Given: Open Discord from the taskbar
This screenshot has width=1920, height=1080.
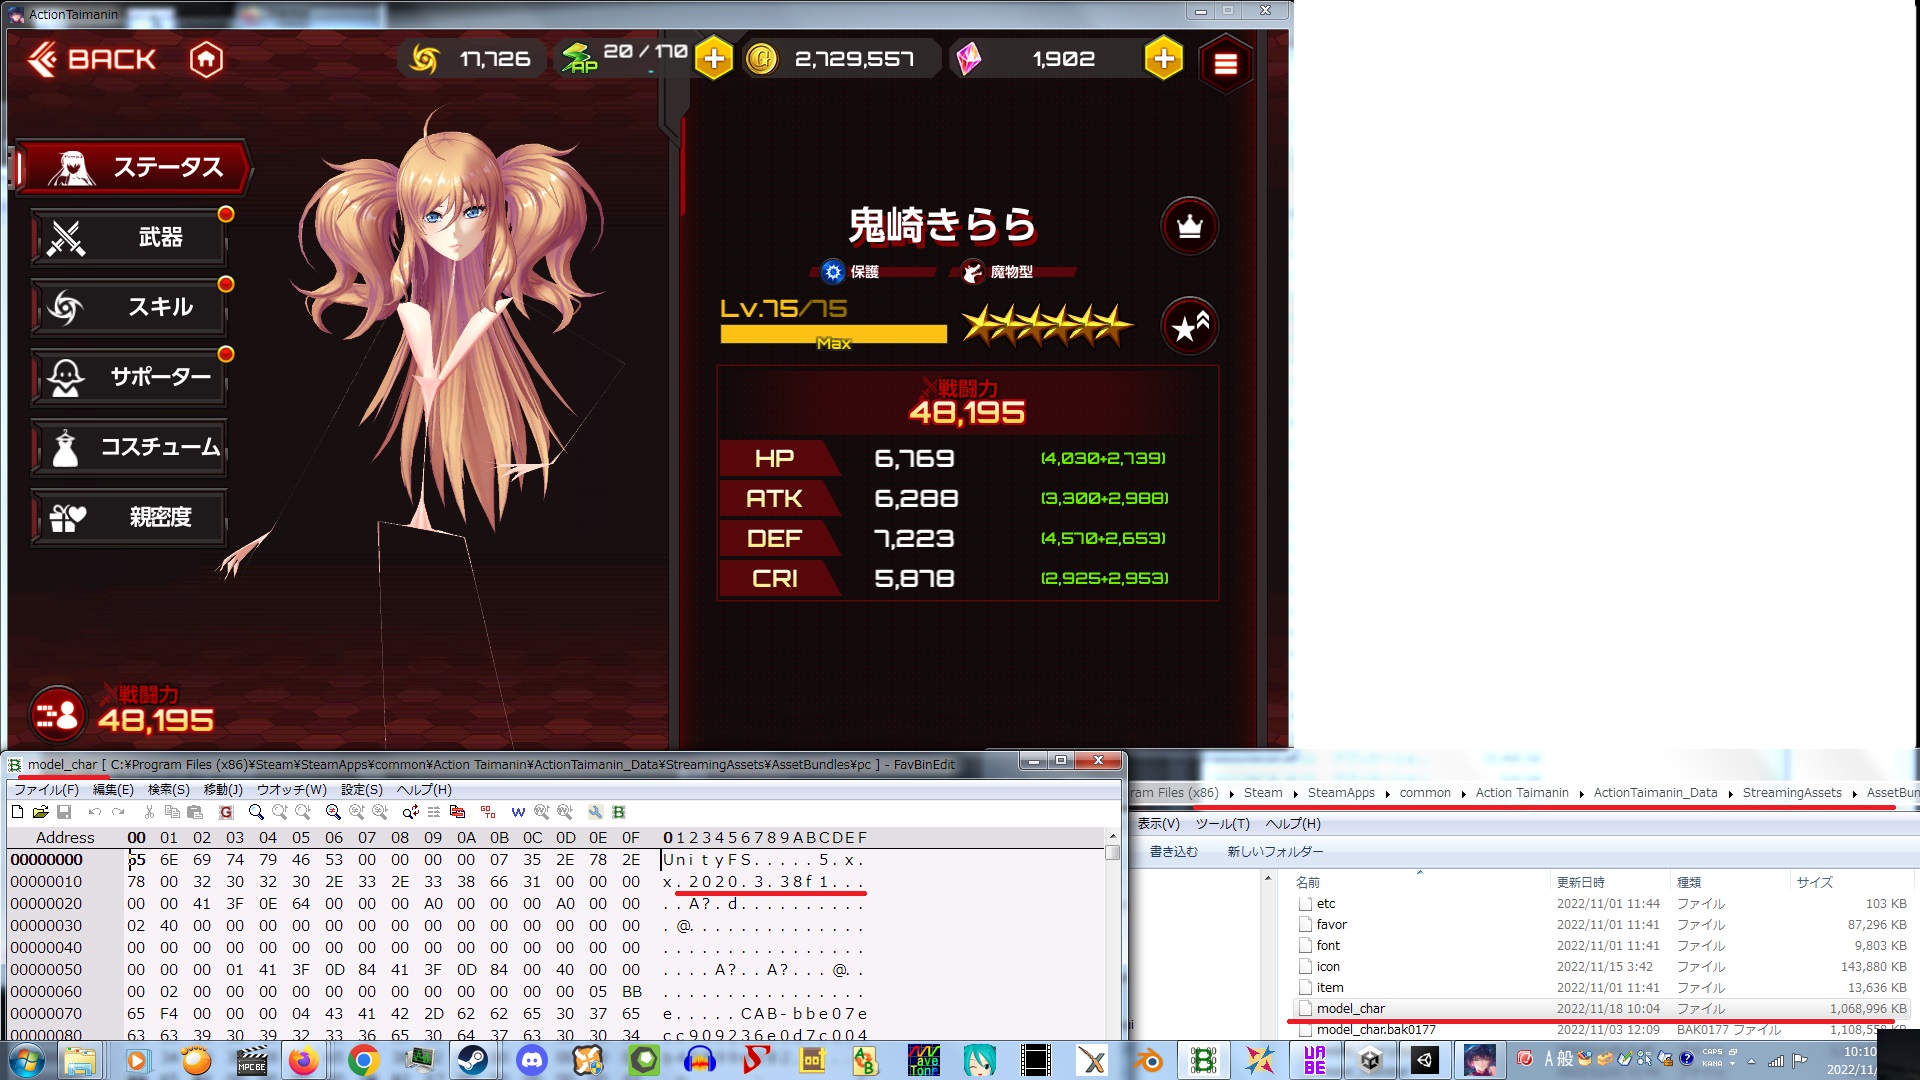Looking at the screenshot, I should pos(531,1060).
